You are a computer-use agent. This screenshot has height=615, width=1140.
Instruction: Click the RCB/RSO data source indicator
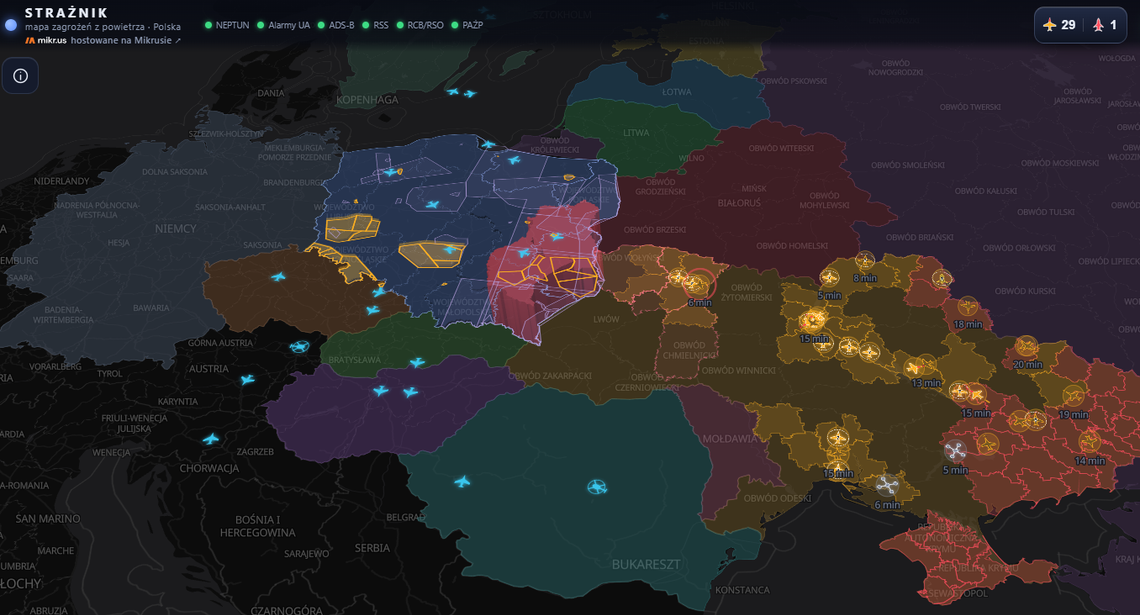click(x=420, y=25)
